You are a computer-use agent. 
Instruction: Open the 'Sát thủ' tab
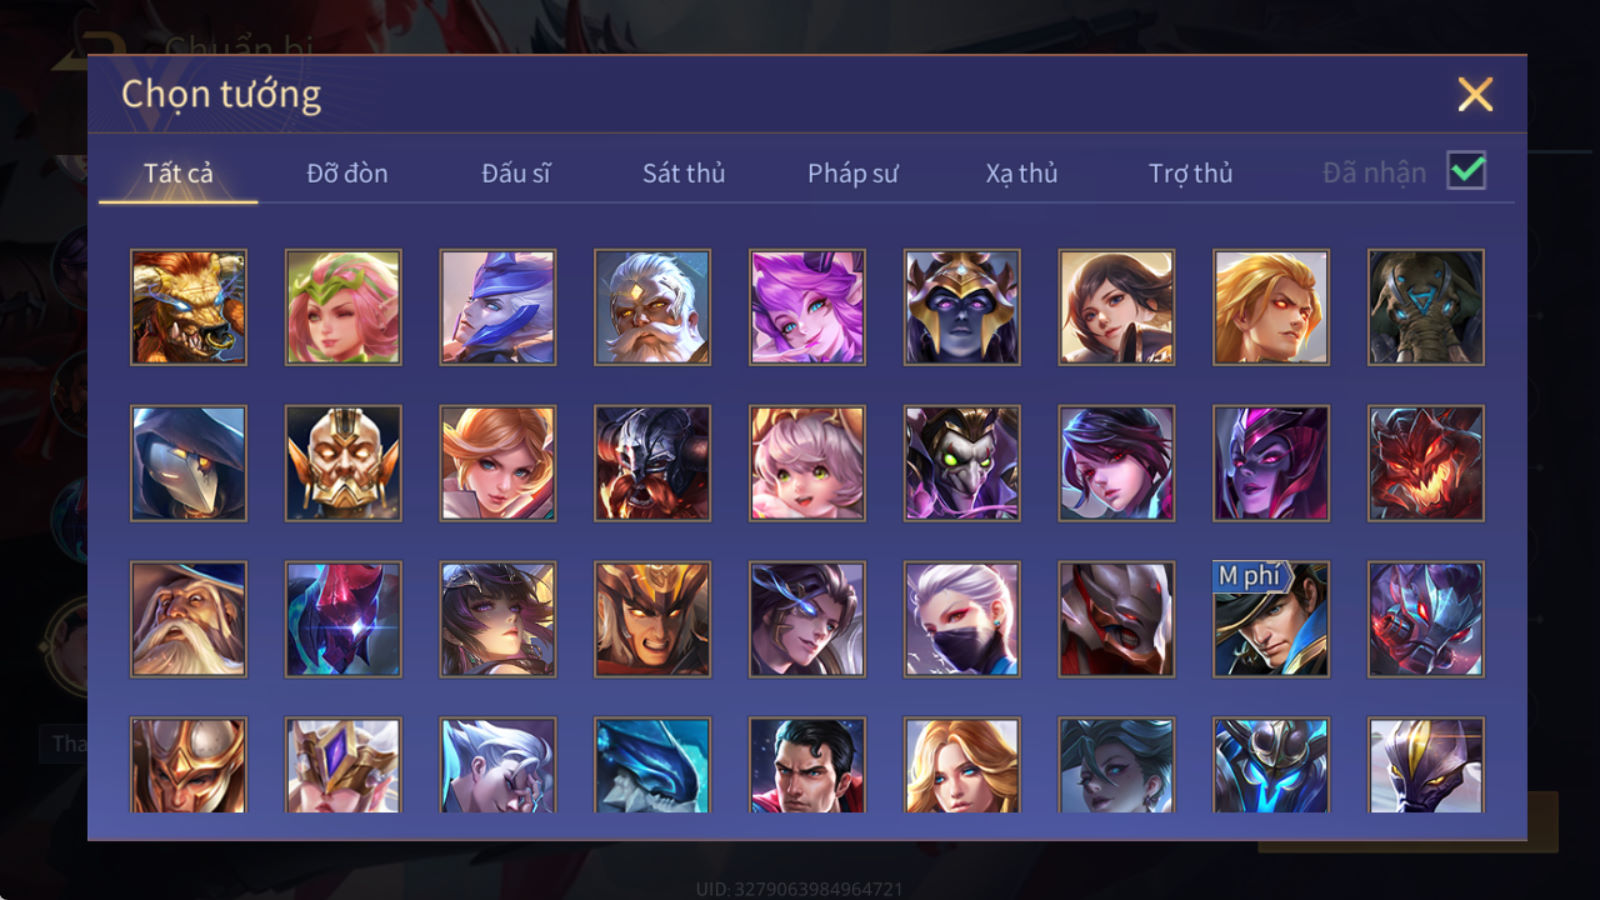click(x=684, y=173)
